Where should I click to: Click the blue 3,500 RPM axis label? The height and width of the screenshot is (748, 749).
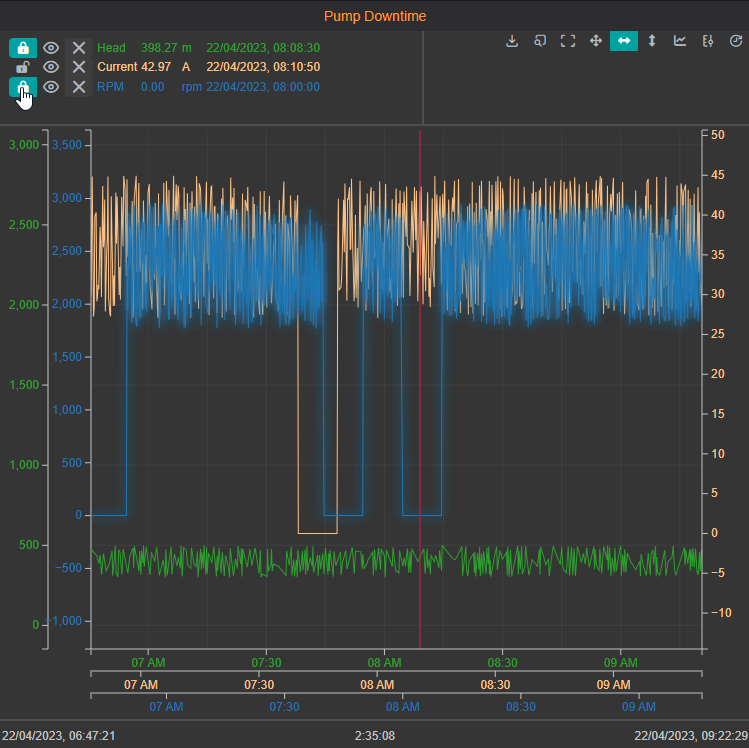coord(67,145)
